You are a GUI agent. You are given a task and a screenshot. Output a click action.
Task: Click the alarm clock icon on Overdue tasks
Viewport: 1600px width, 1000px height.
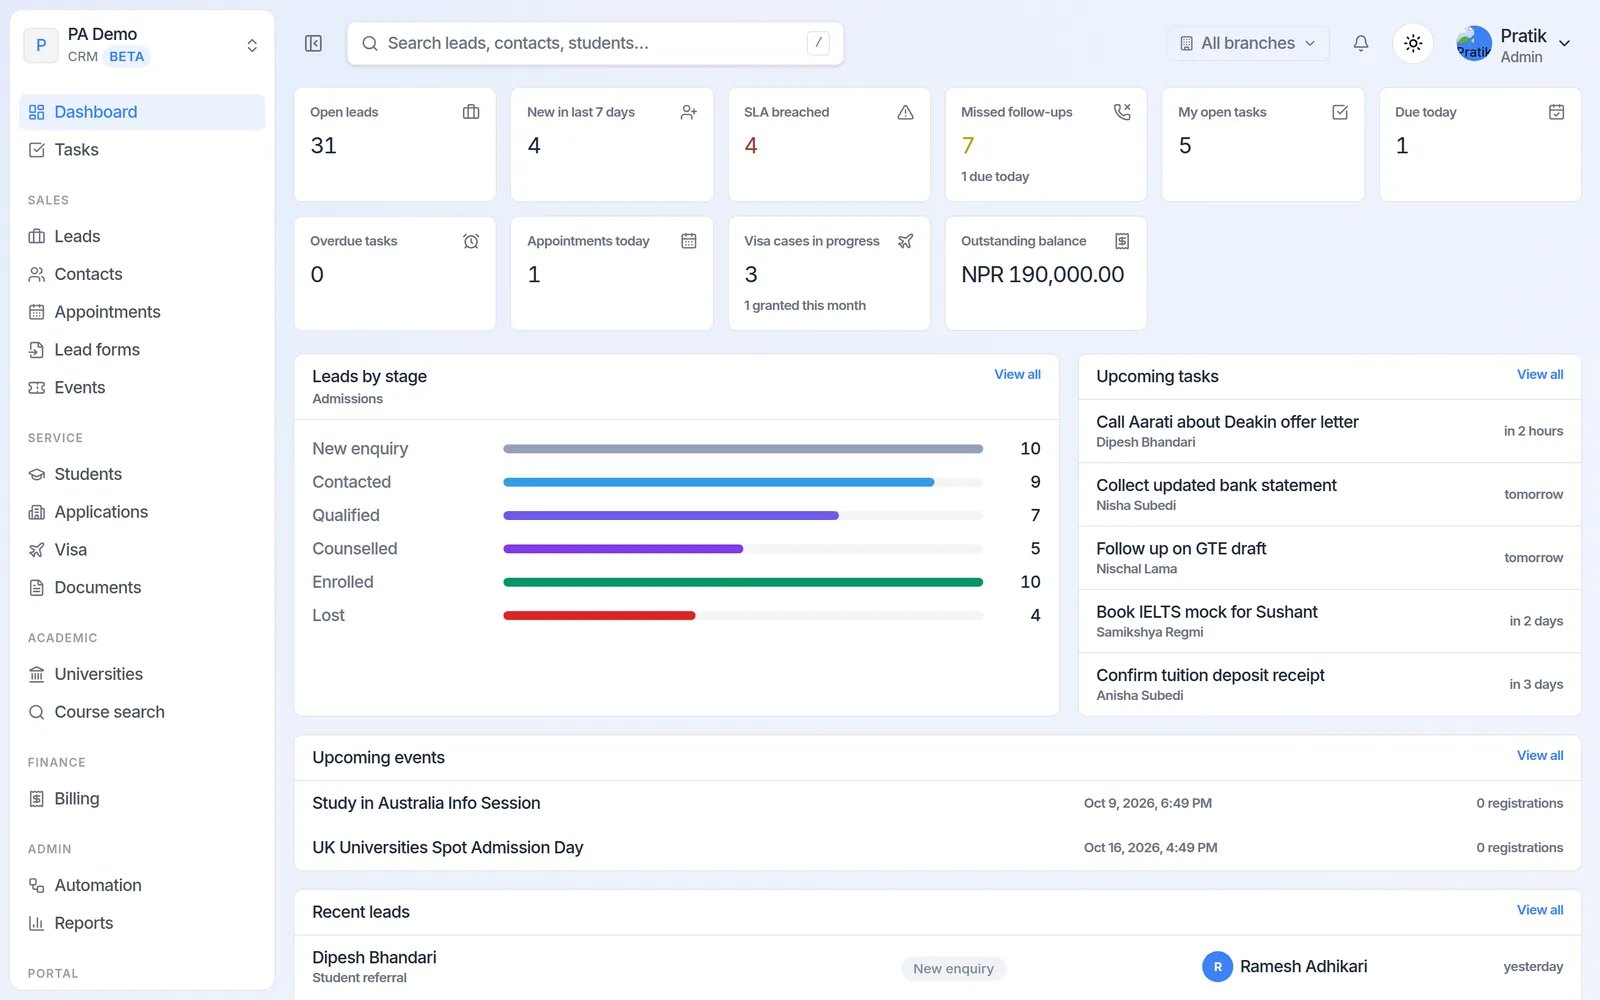pyautogui.click(x=471, y=241)
